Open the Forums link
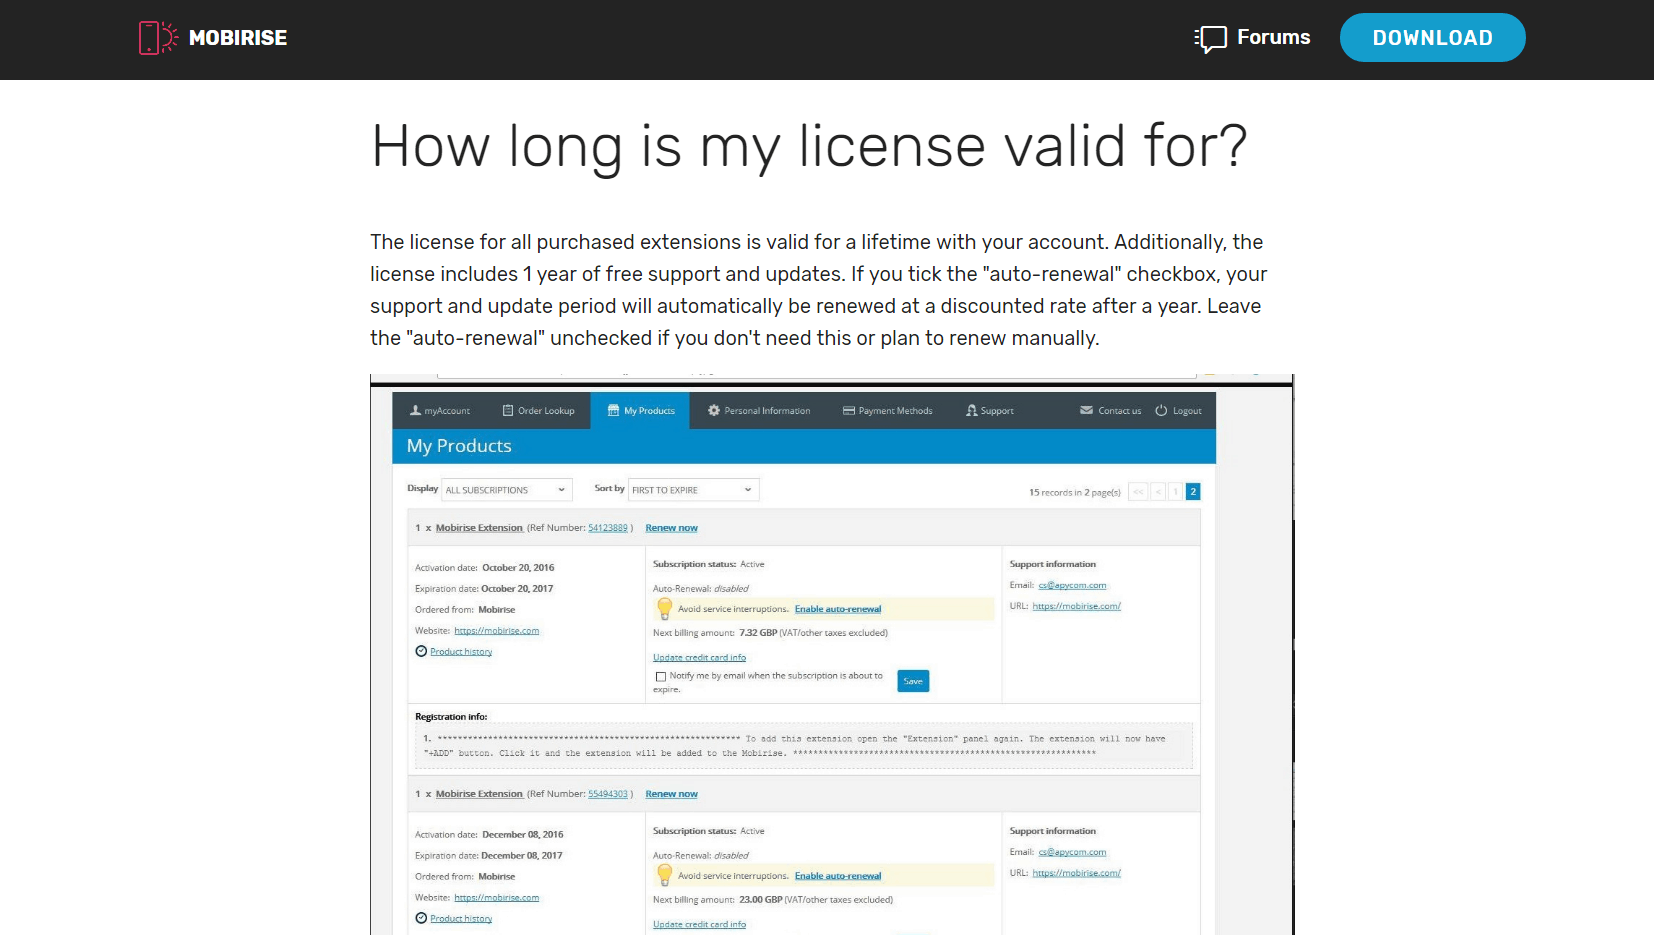Image resolution: width=1654 pixels, height=935 pixels. pos(1273,37)
